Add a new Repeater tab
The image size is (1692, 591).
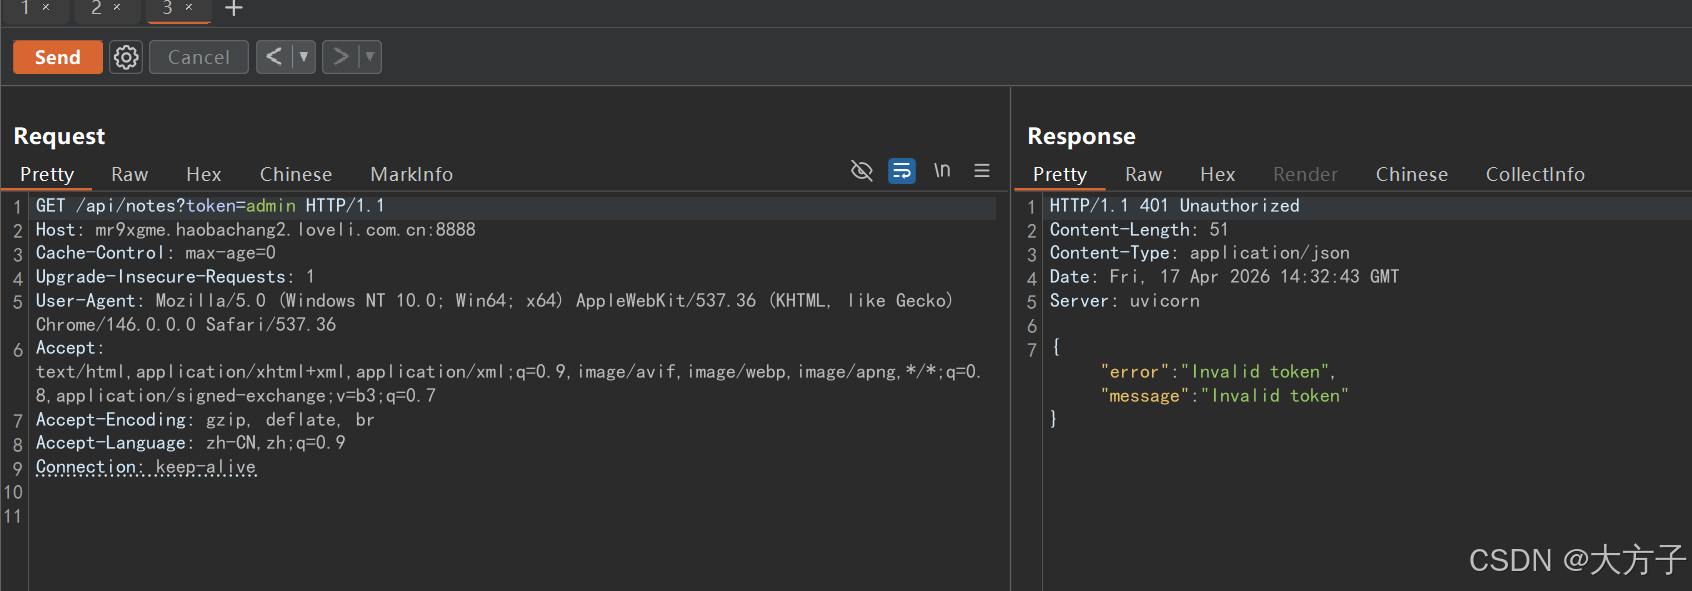point(234,9)
